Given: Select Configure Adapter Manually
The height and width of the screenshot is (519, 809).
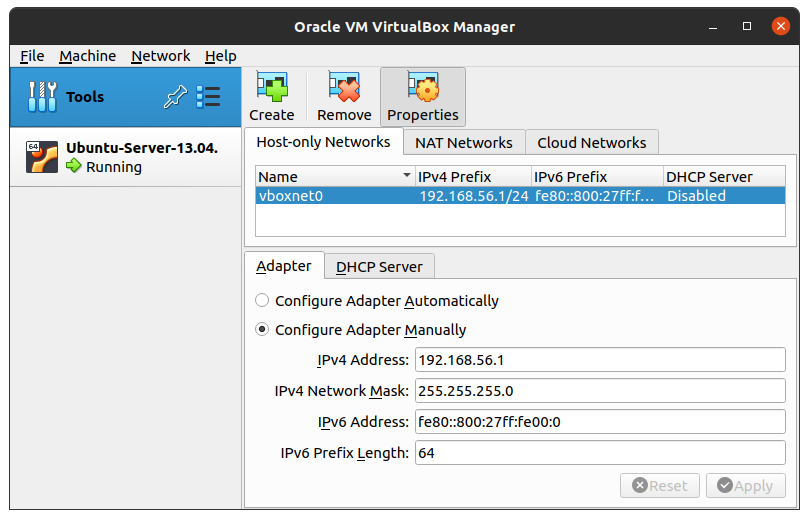Looking at the screenshot, I should [262, 329].
